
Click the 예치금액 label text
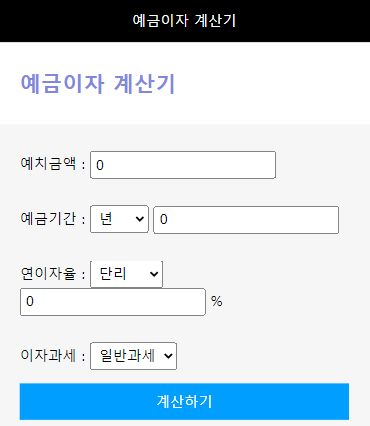[x=49, y=164]
